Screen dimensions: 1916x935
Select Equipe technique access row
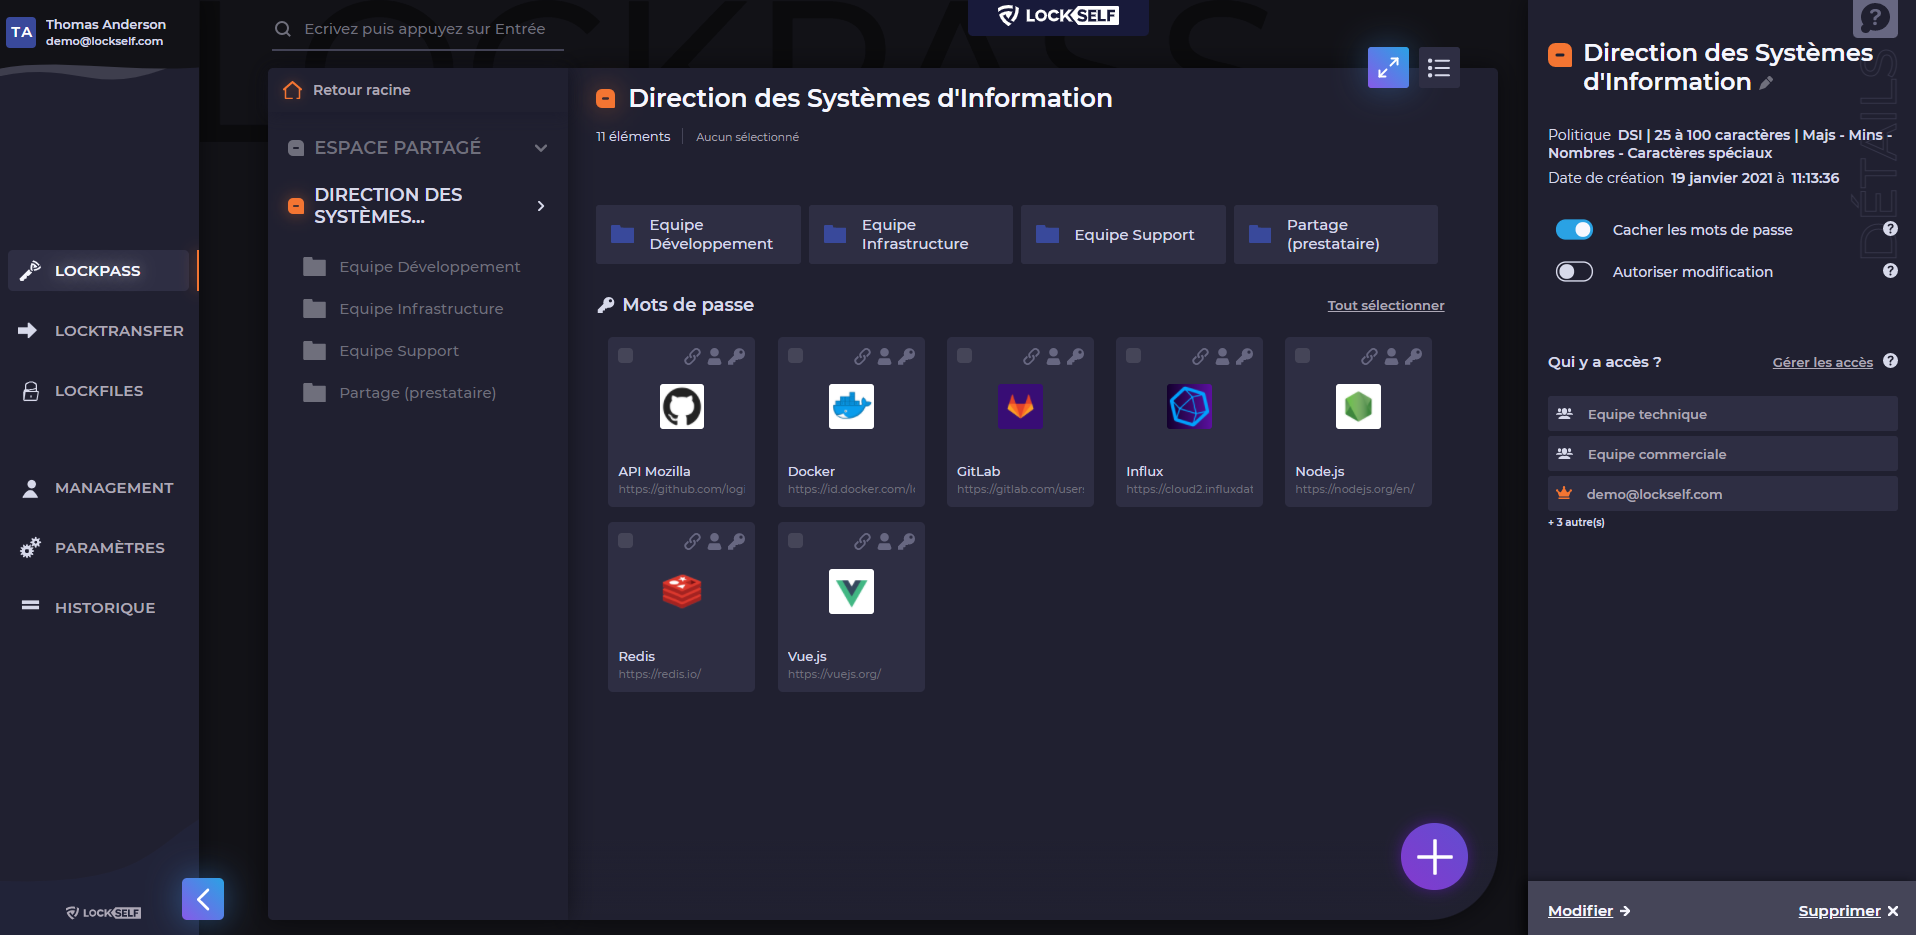click(1722, 414)
